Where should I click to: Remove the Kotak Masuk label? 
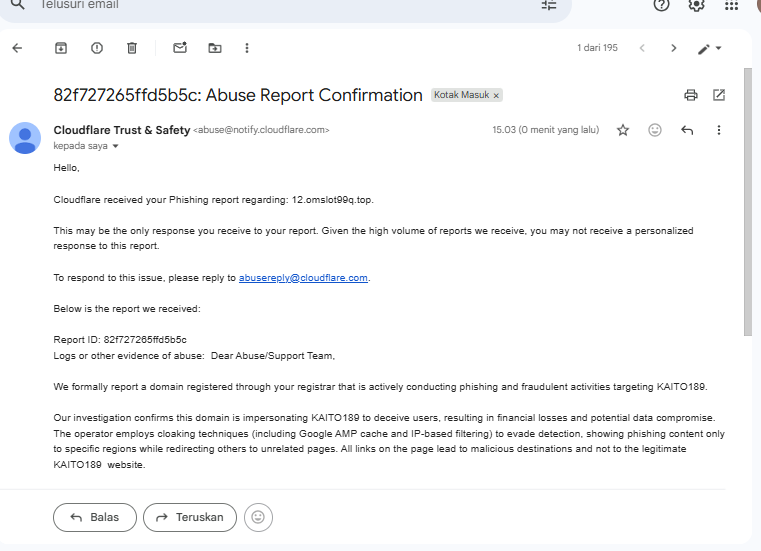[x=496, y=96]
